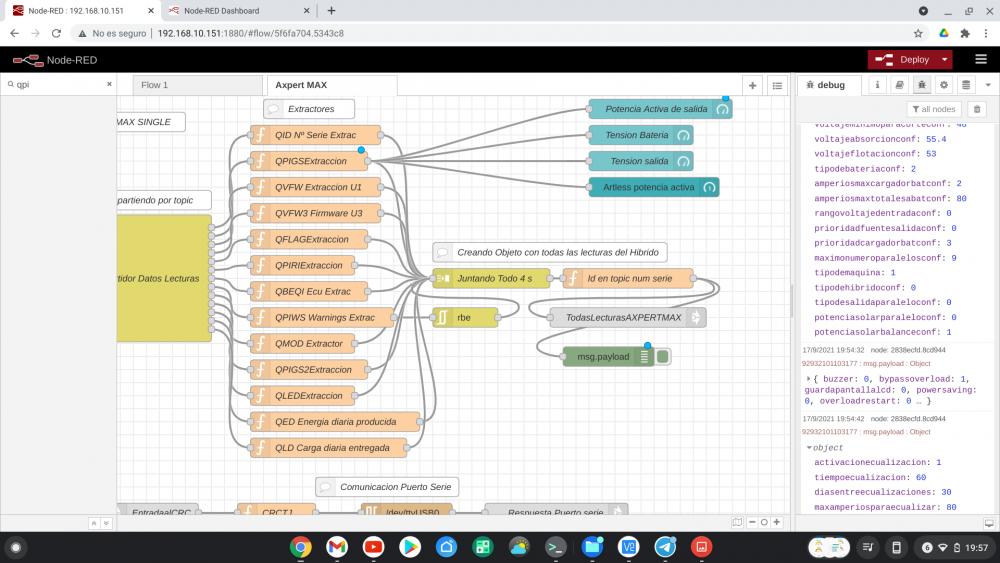Select the Artless potencia activa gauge node
1000x563 pixels.
pos(654,187)
